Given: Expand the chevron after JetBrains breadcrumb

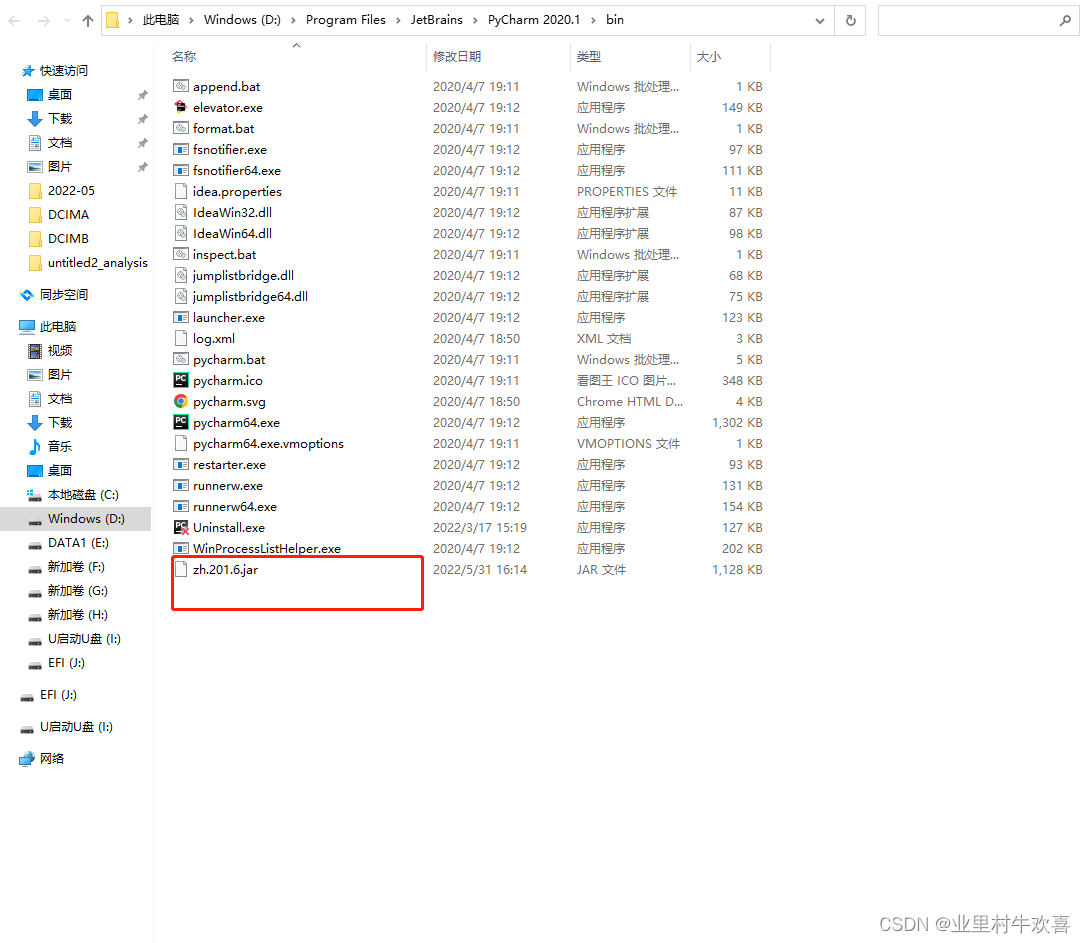Looking at the screenshot, I should pyautogui.click(x=475, y=20).
